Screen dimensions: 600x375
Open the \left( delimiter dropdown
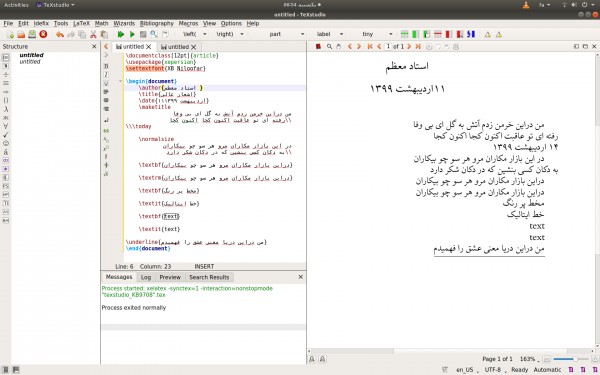tap(205, 34)
